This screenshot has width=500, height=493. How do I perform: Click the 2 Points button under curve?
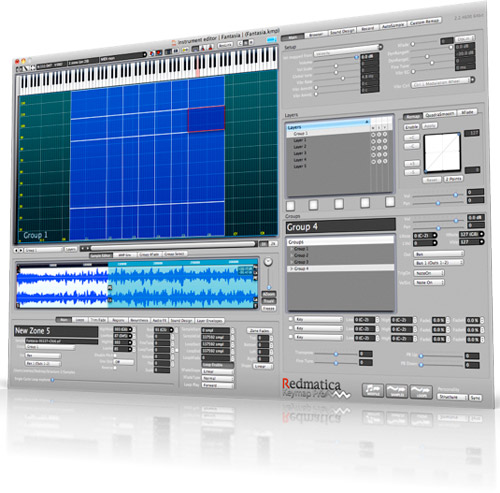point(453,179)
